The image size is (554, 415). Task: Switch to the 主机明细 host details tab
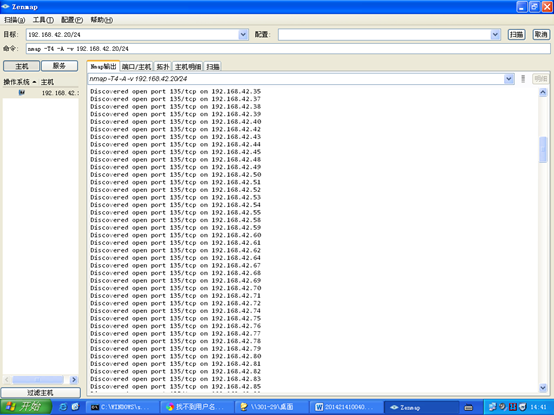[x=188, y=66]
